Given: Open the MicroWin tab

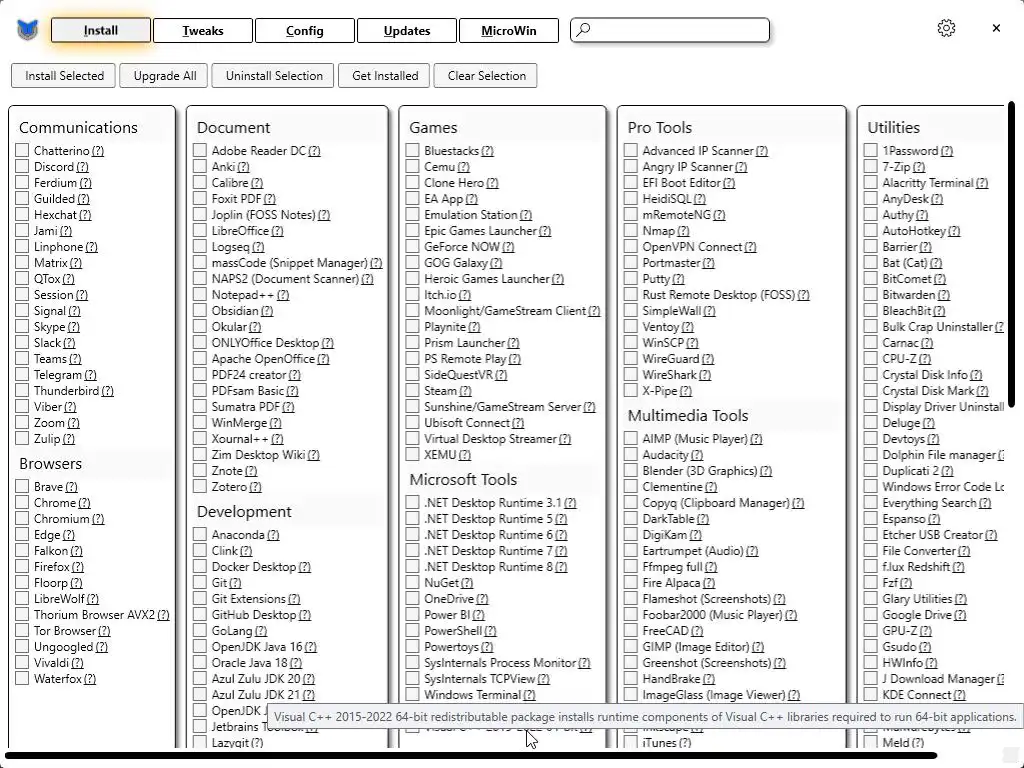Looking at the screenshot, I should point(509,31).
